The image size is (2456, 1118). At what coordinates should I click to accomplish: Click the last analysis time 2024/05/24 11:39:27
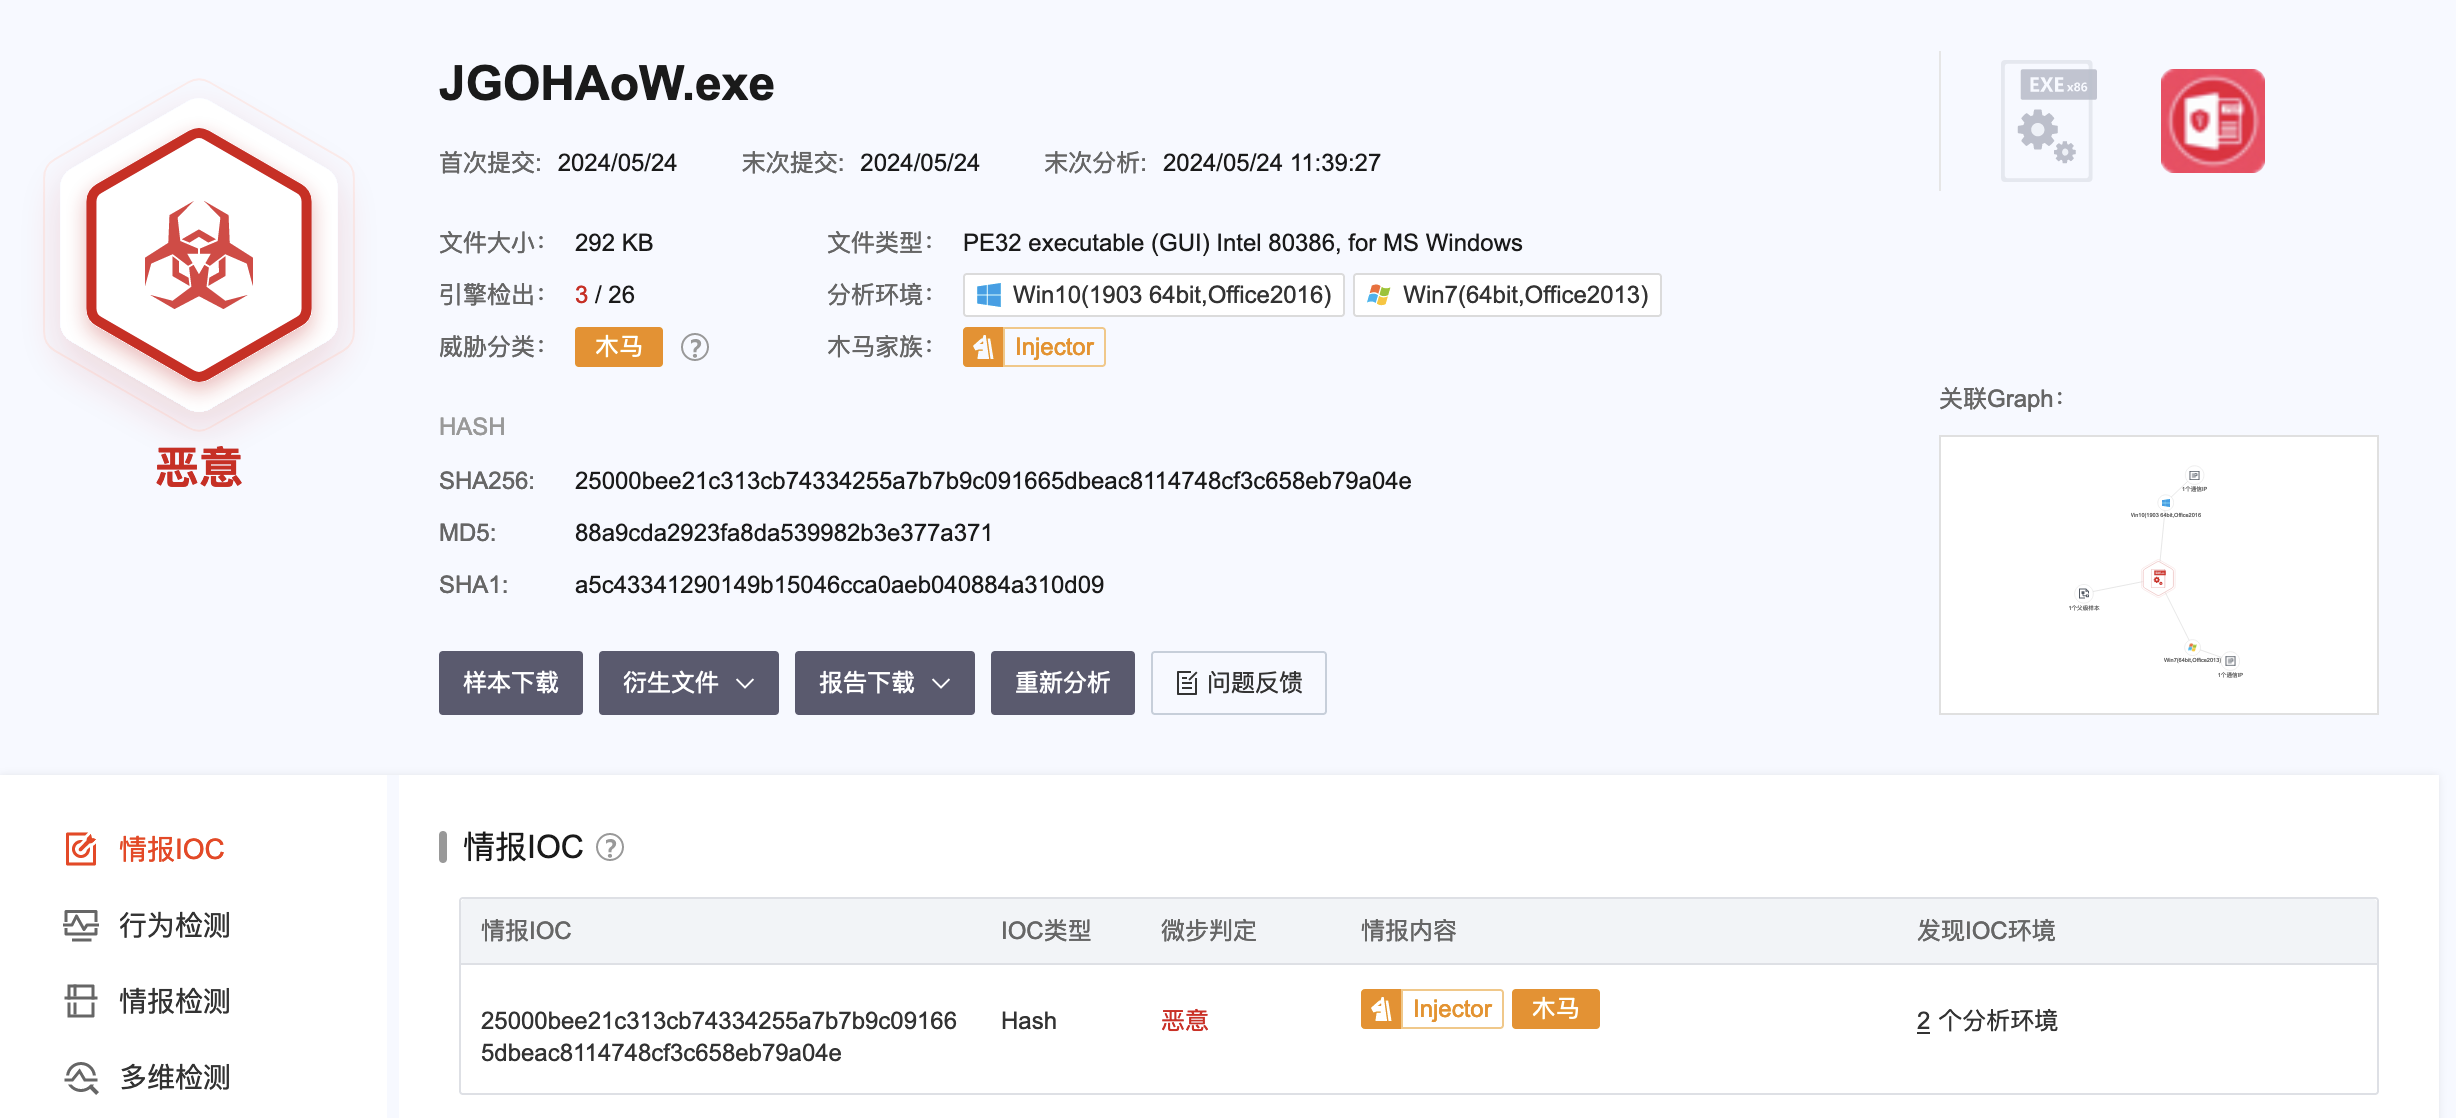[1272, 163]
